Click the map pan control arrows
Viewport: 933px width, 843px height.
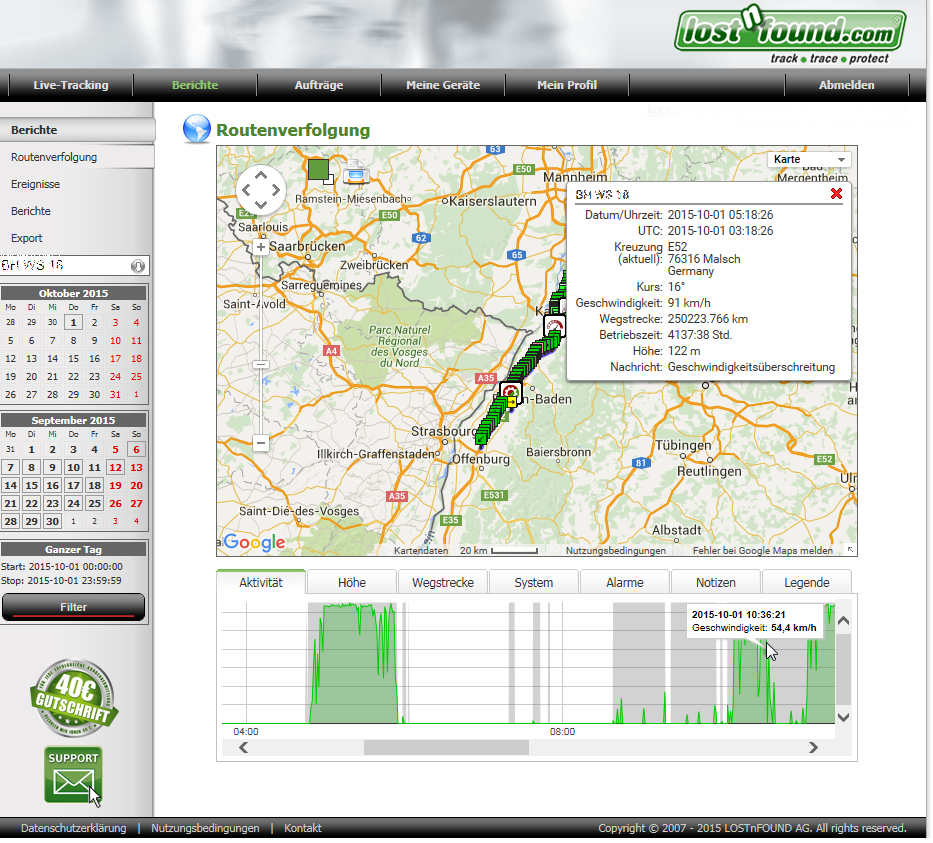(x=261, y=190)
